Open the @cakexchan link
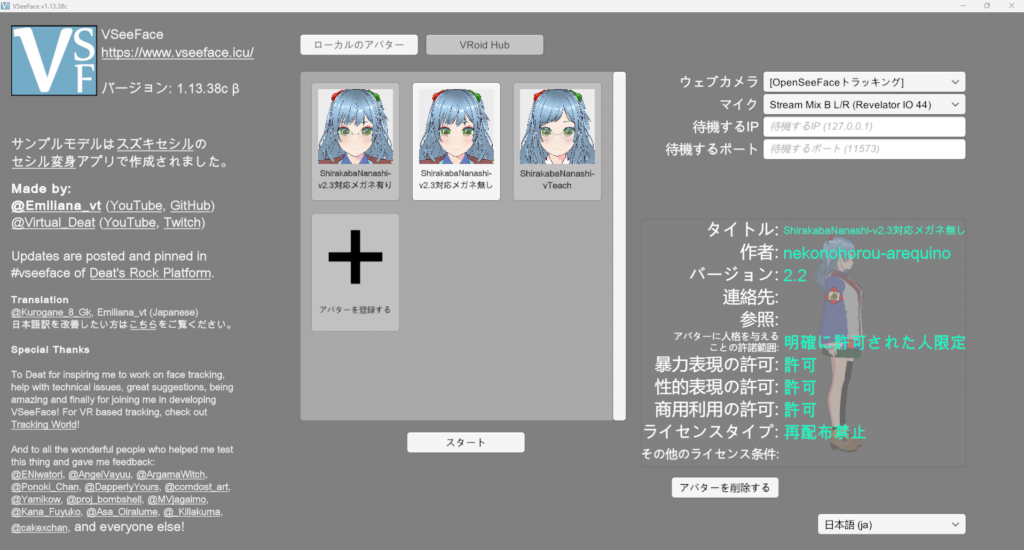Viewport: 1024px width, 550px height. coord(39,528)
